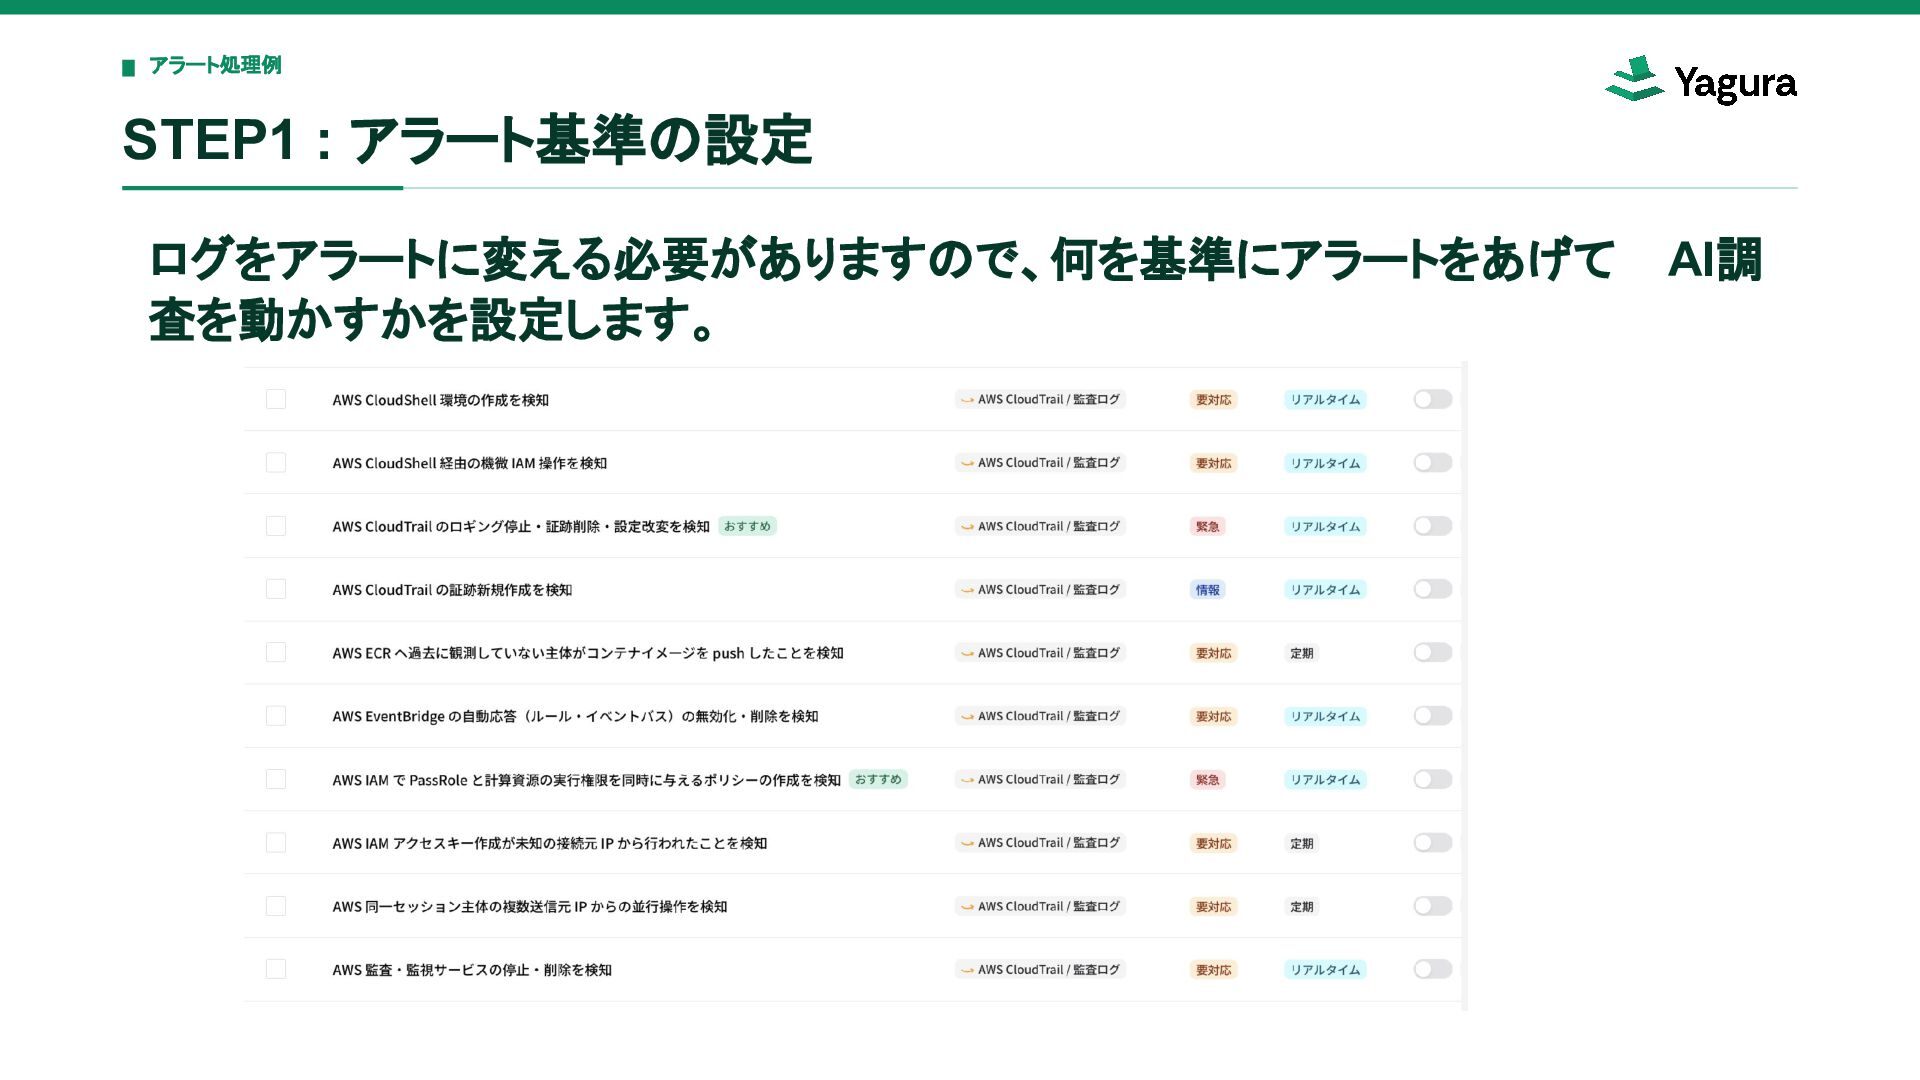
Task: Select checkbox for AWS ECR push 検知 row
Action: coord(276,652)
